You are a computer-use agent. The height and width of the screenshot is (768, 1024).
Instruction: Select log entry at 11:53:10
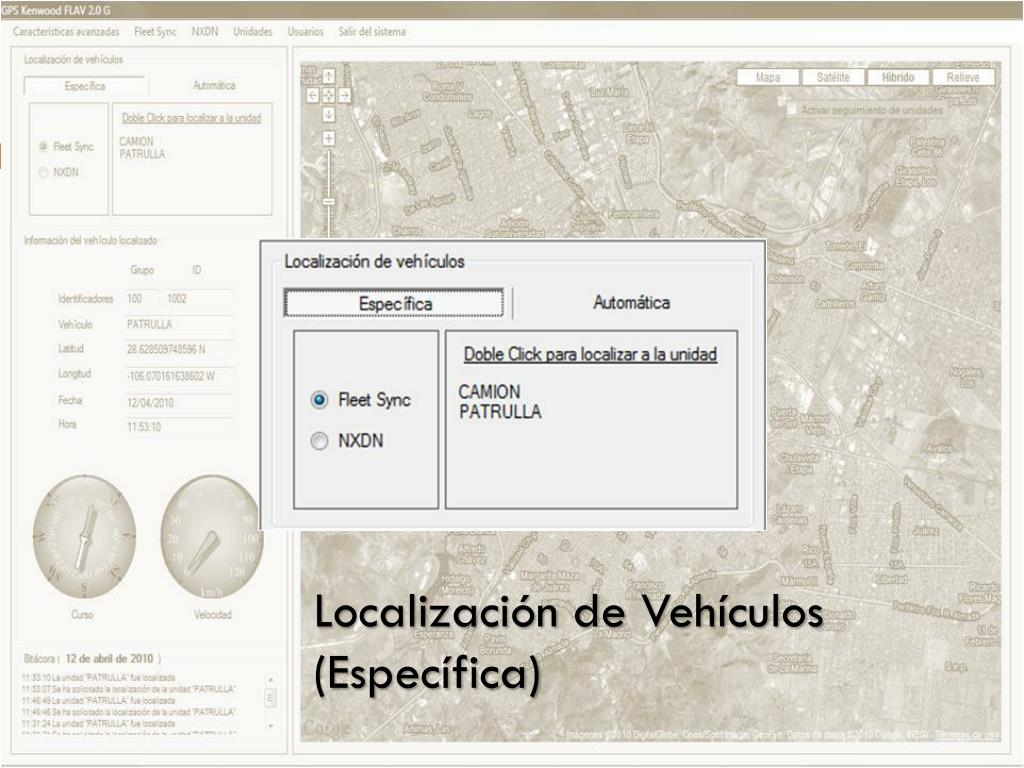[x=99, y=677]
